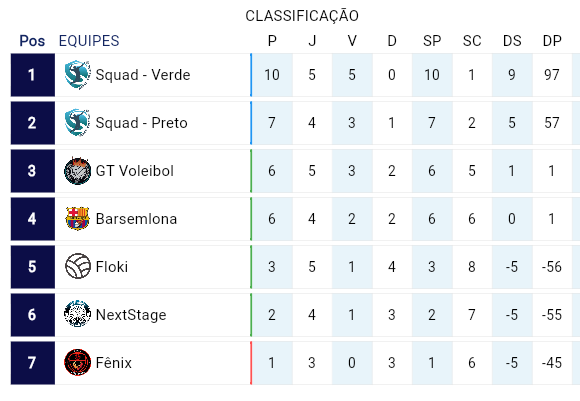Select position 1 rank cell
The width and height of the screenshot is (580, 401).
click(x=33, y=75)
